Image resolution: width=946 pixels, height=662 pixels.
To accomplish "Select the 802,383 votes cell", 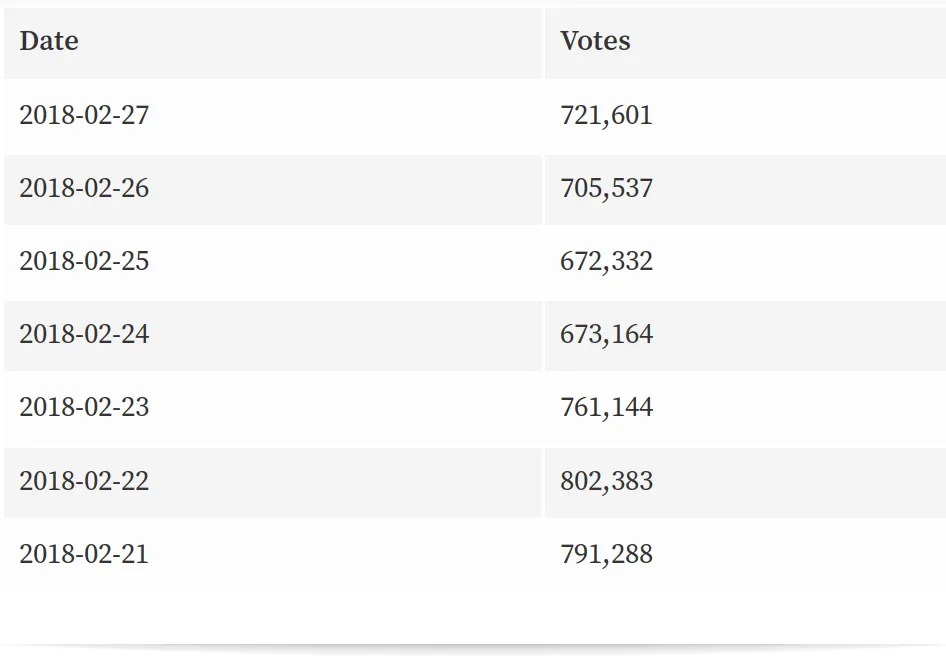I will coord(746,482).
